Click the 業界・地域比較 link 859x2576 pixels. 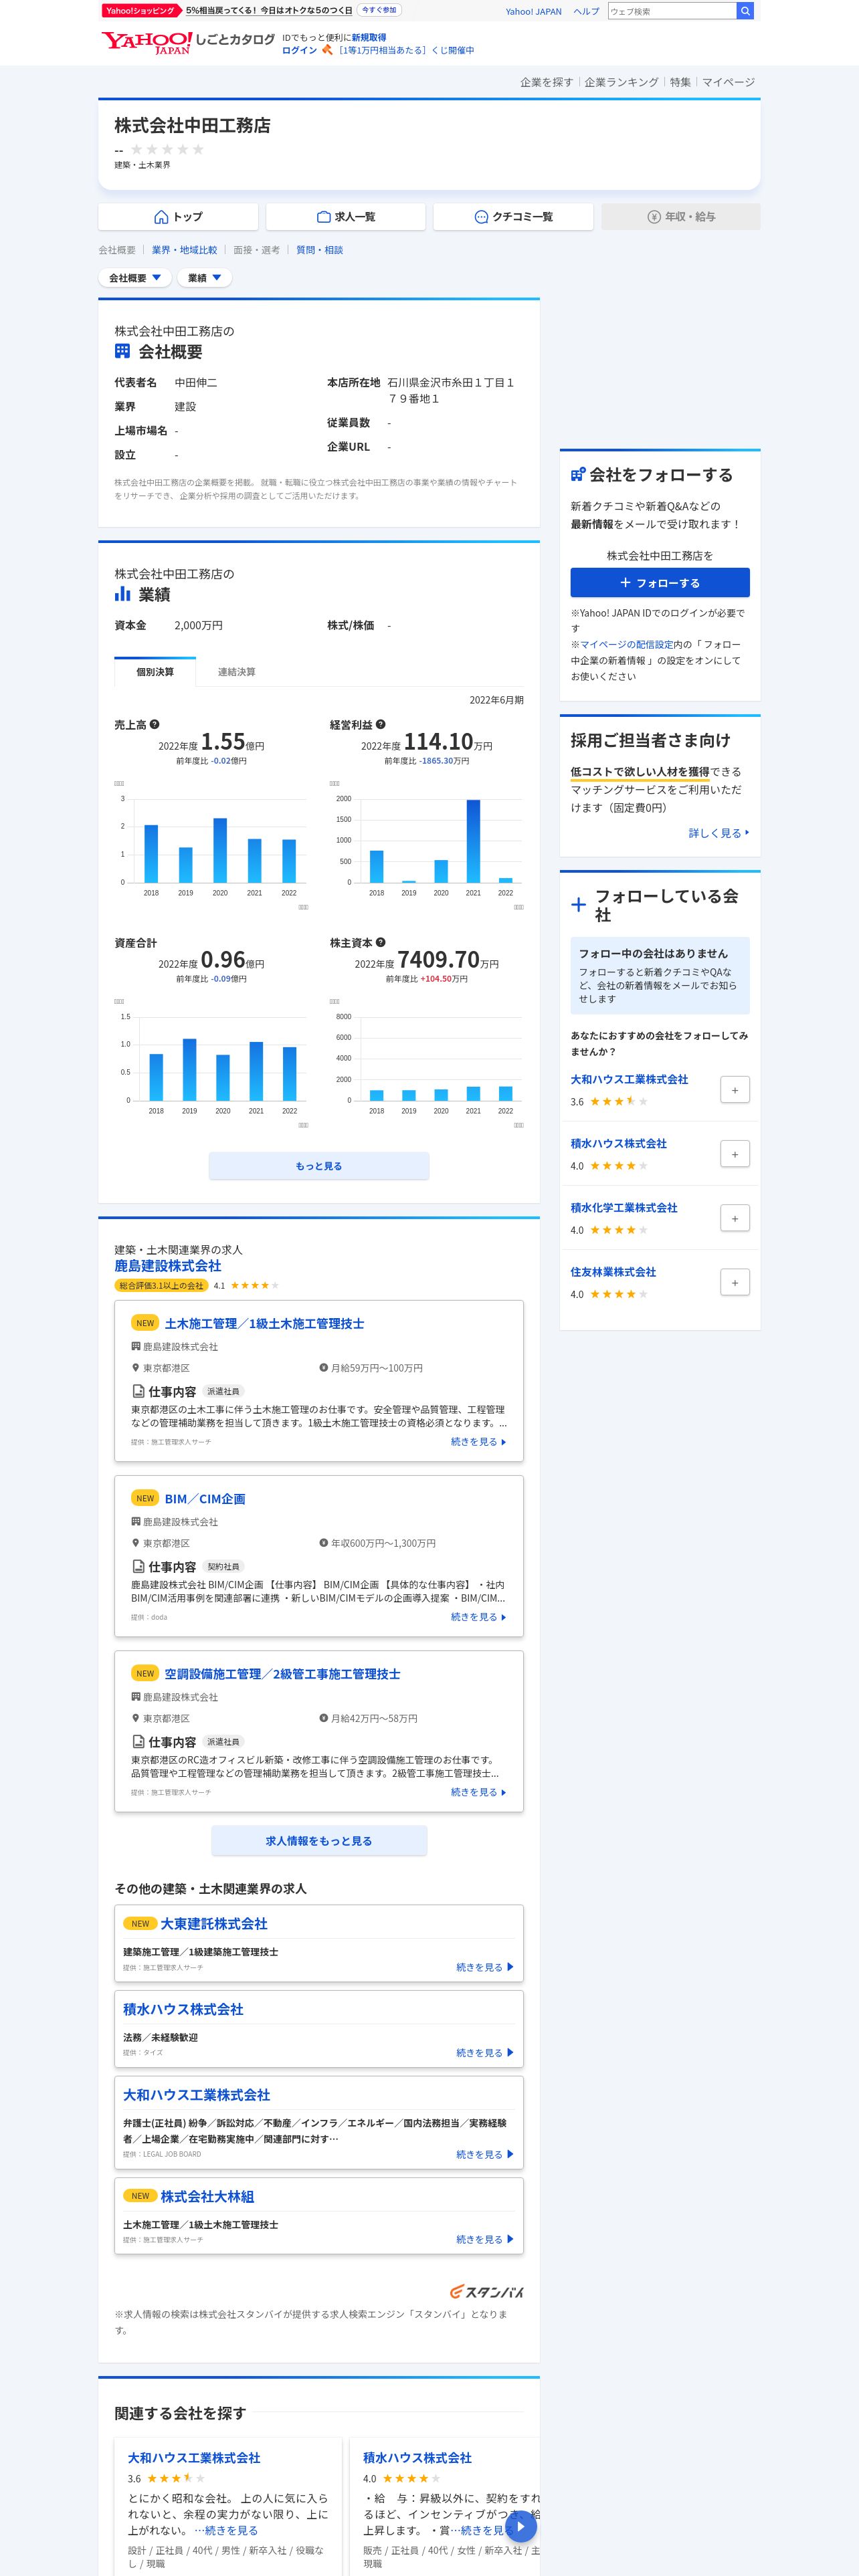pyautogui.click(x=184, y=250)
